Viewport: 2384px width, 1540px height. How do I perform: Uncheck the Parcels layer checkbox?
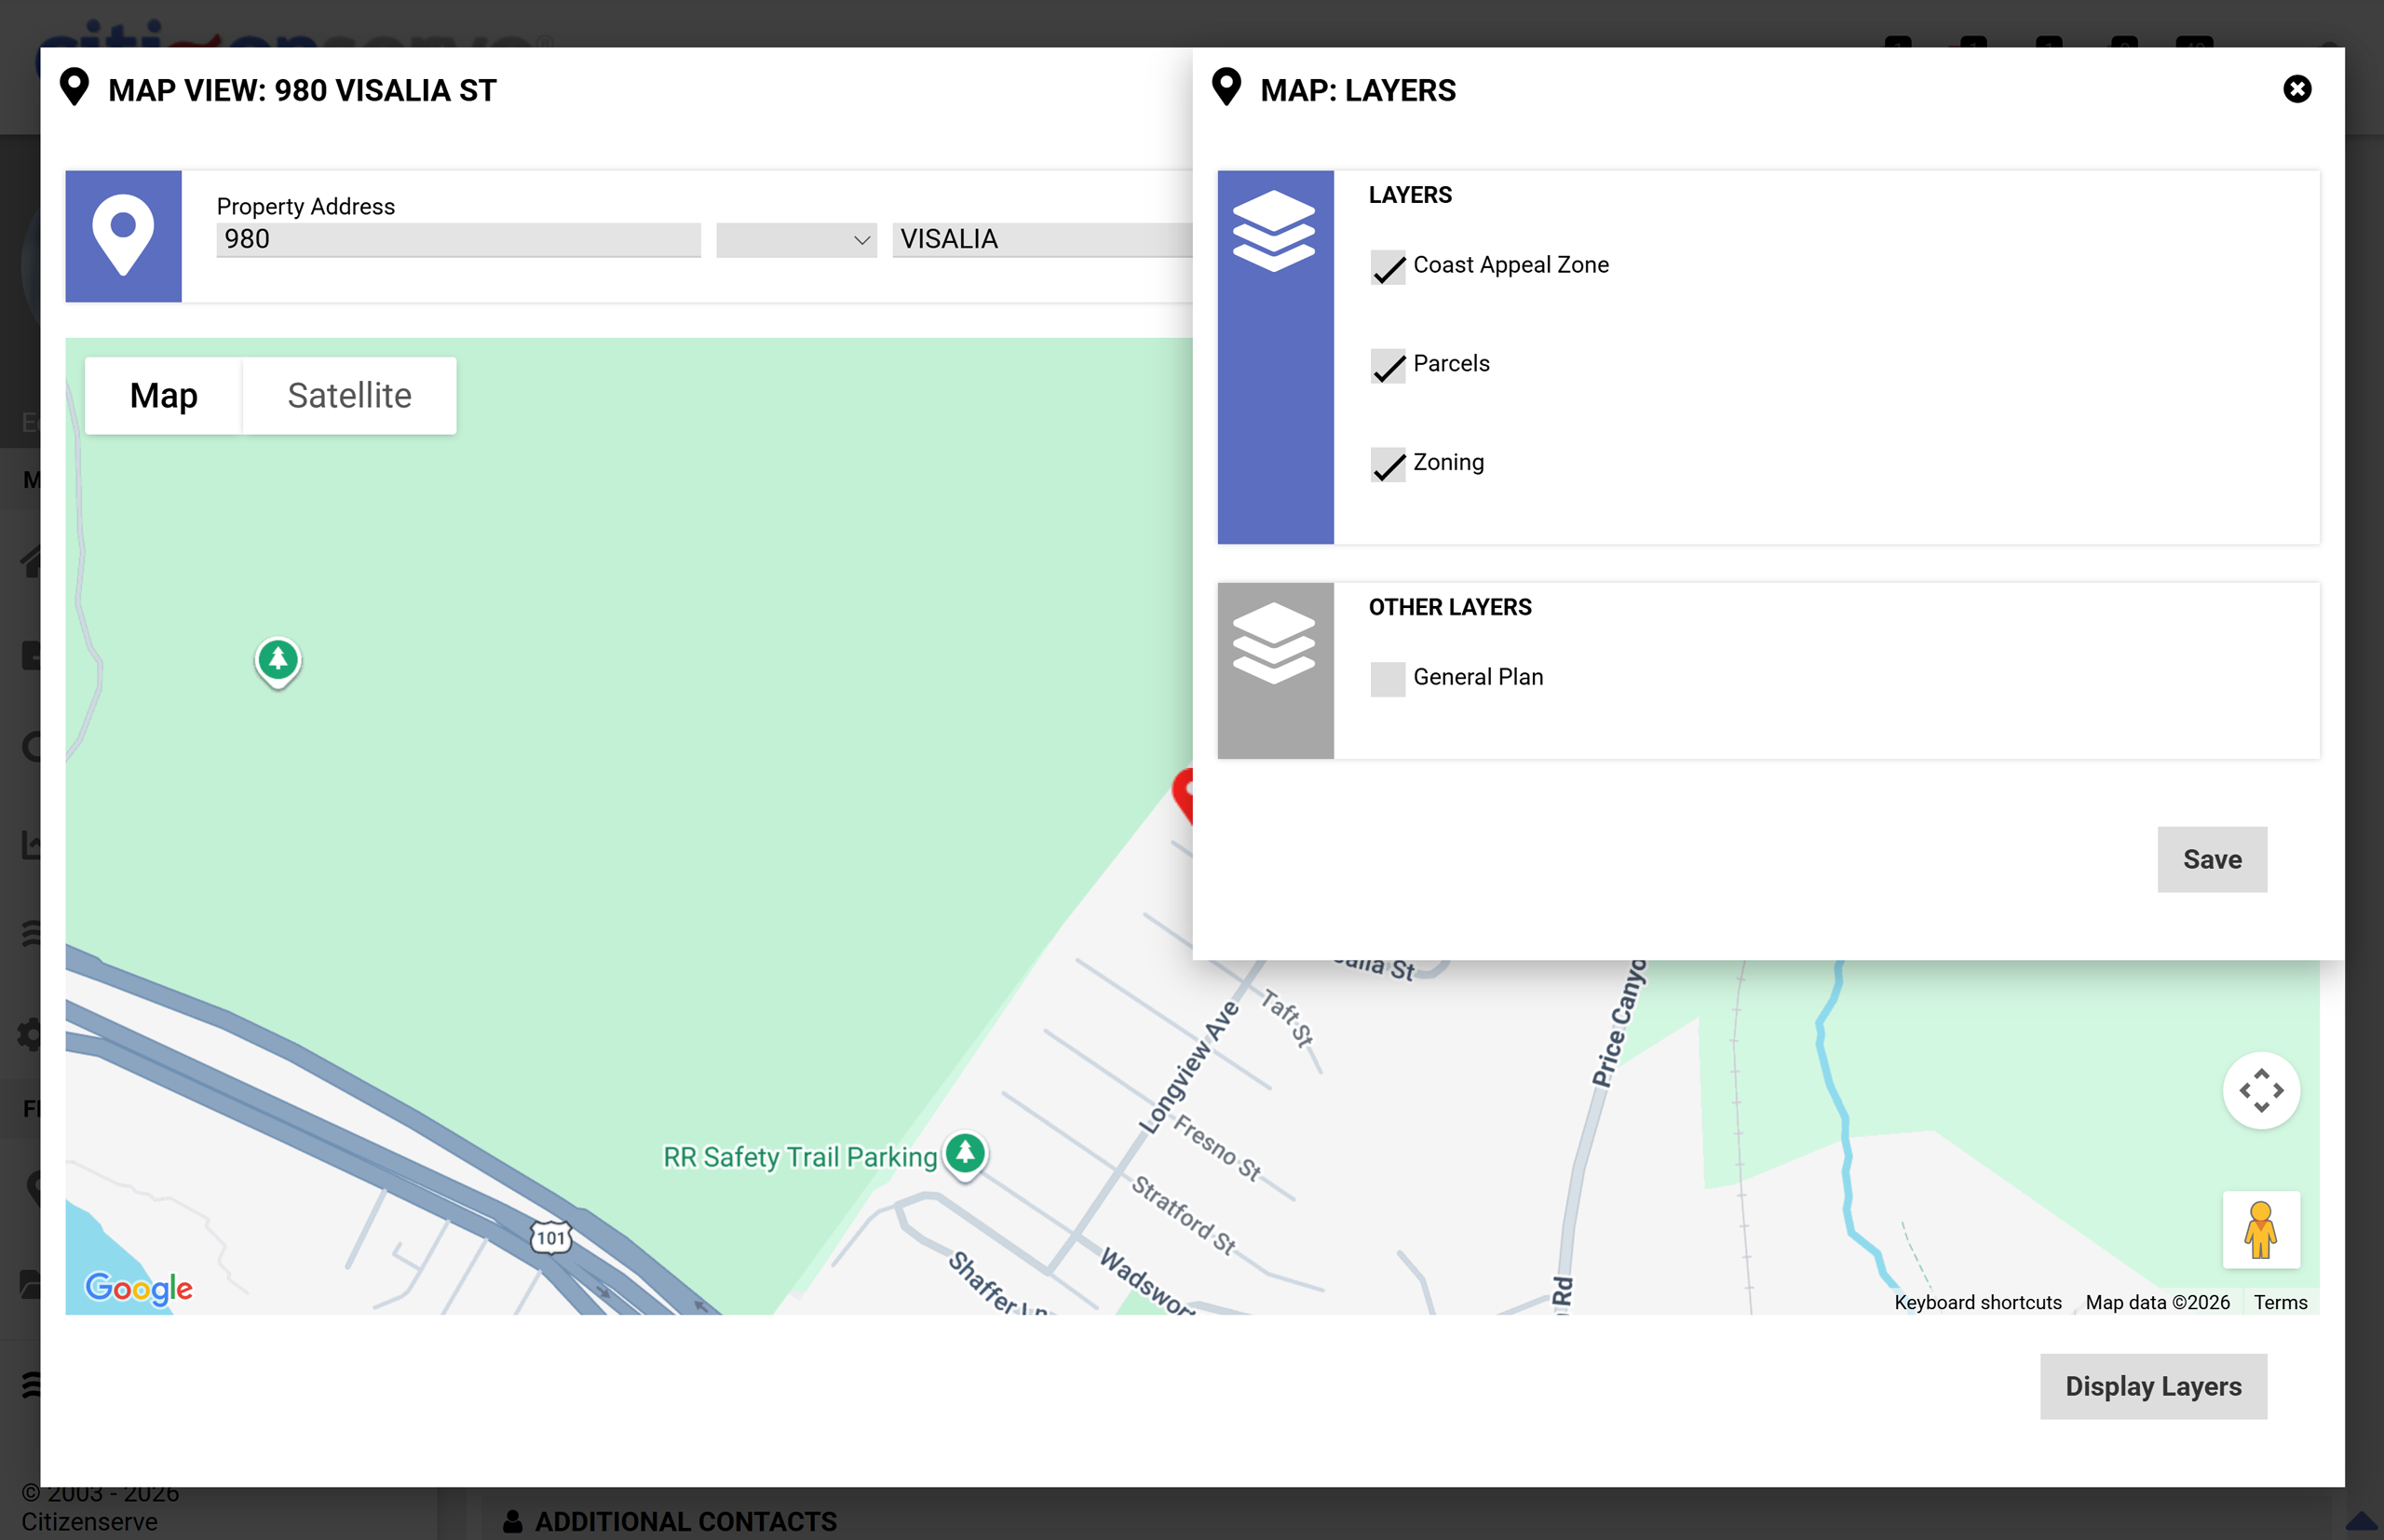(x=1388, y=366)
